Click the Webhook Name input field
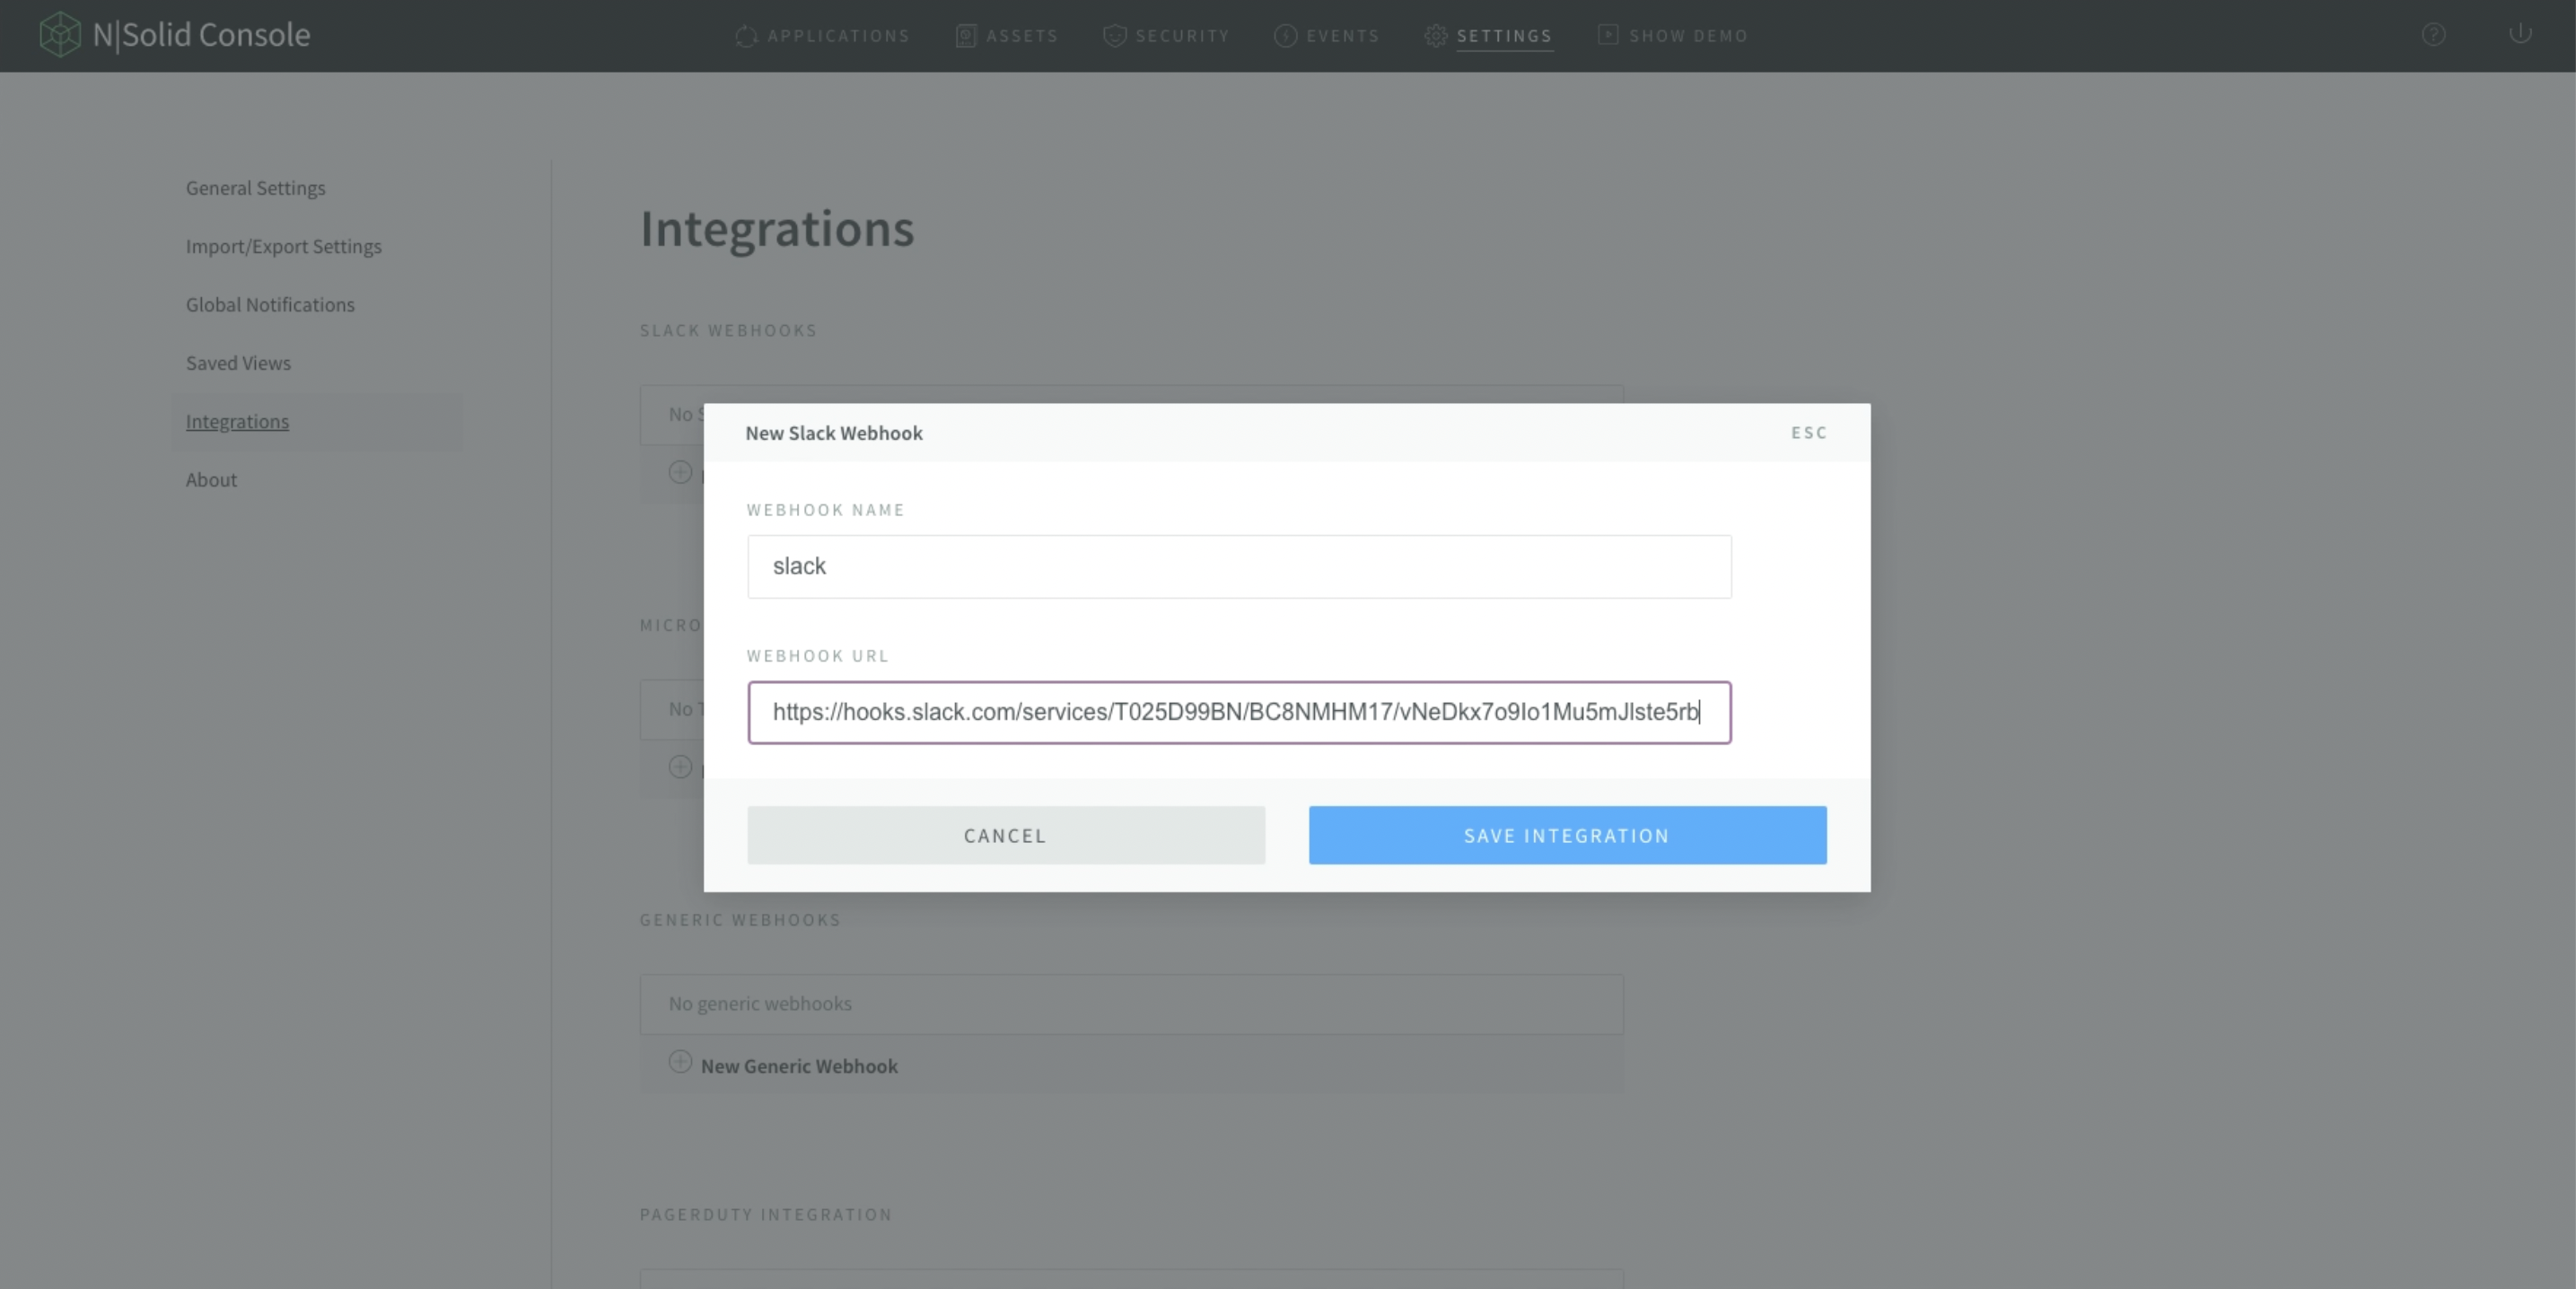The width and height of the screenshot is (2576, 1289). [x=1238, y=567]
